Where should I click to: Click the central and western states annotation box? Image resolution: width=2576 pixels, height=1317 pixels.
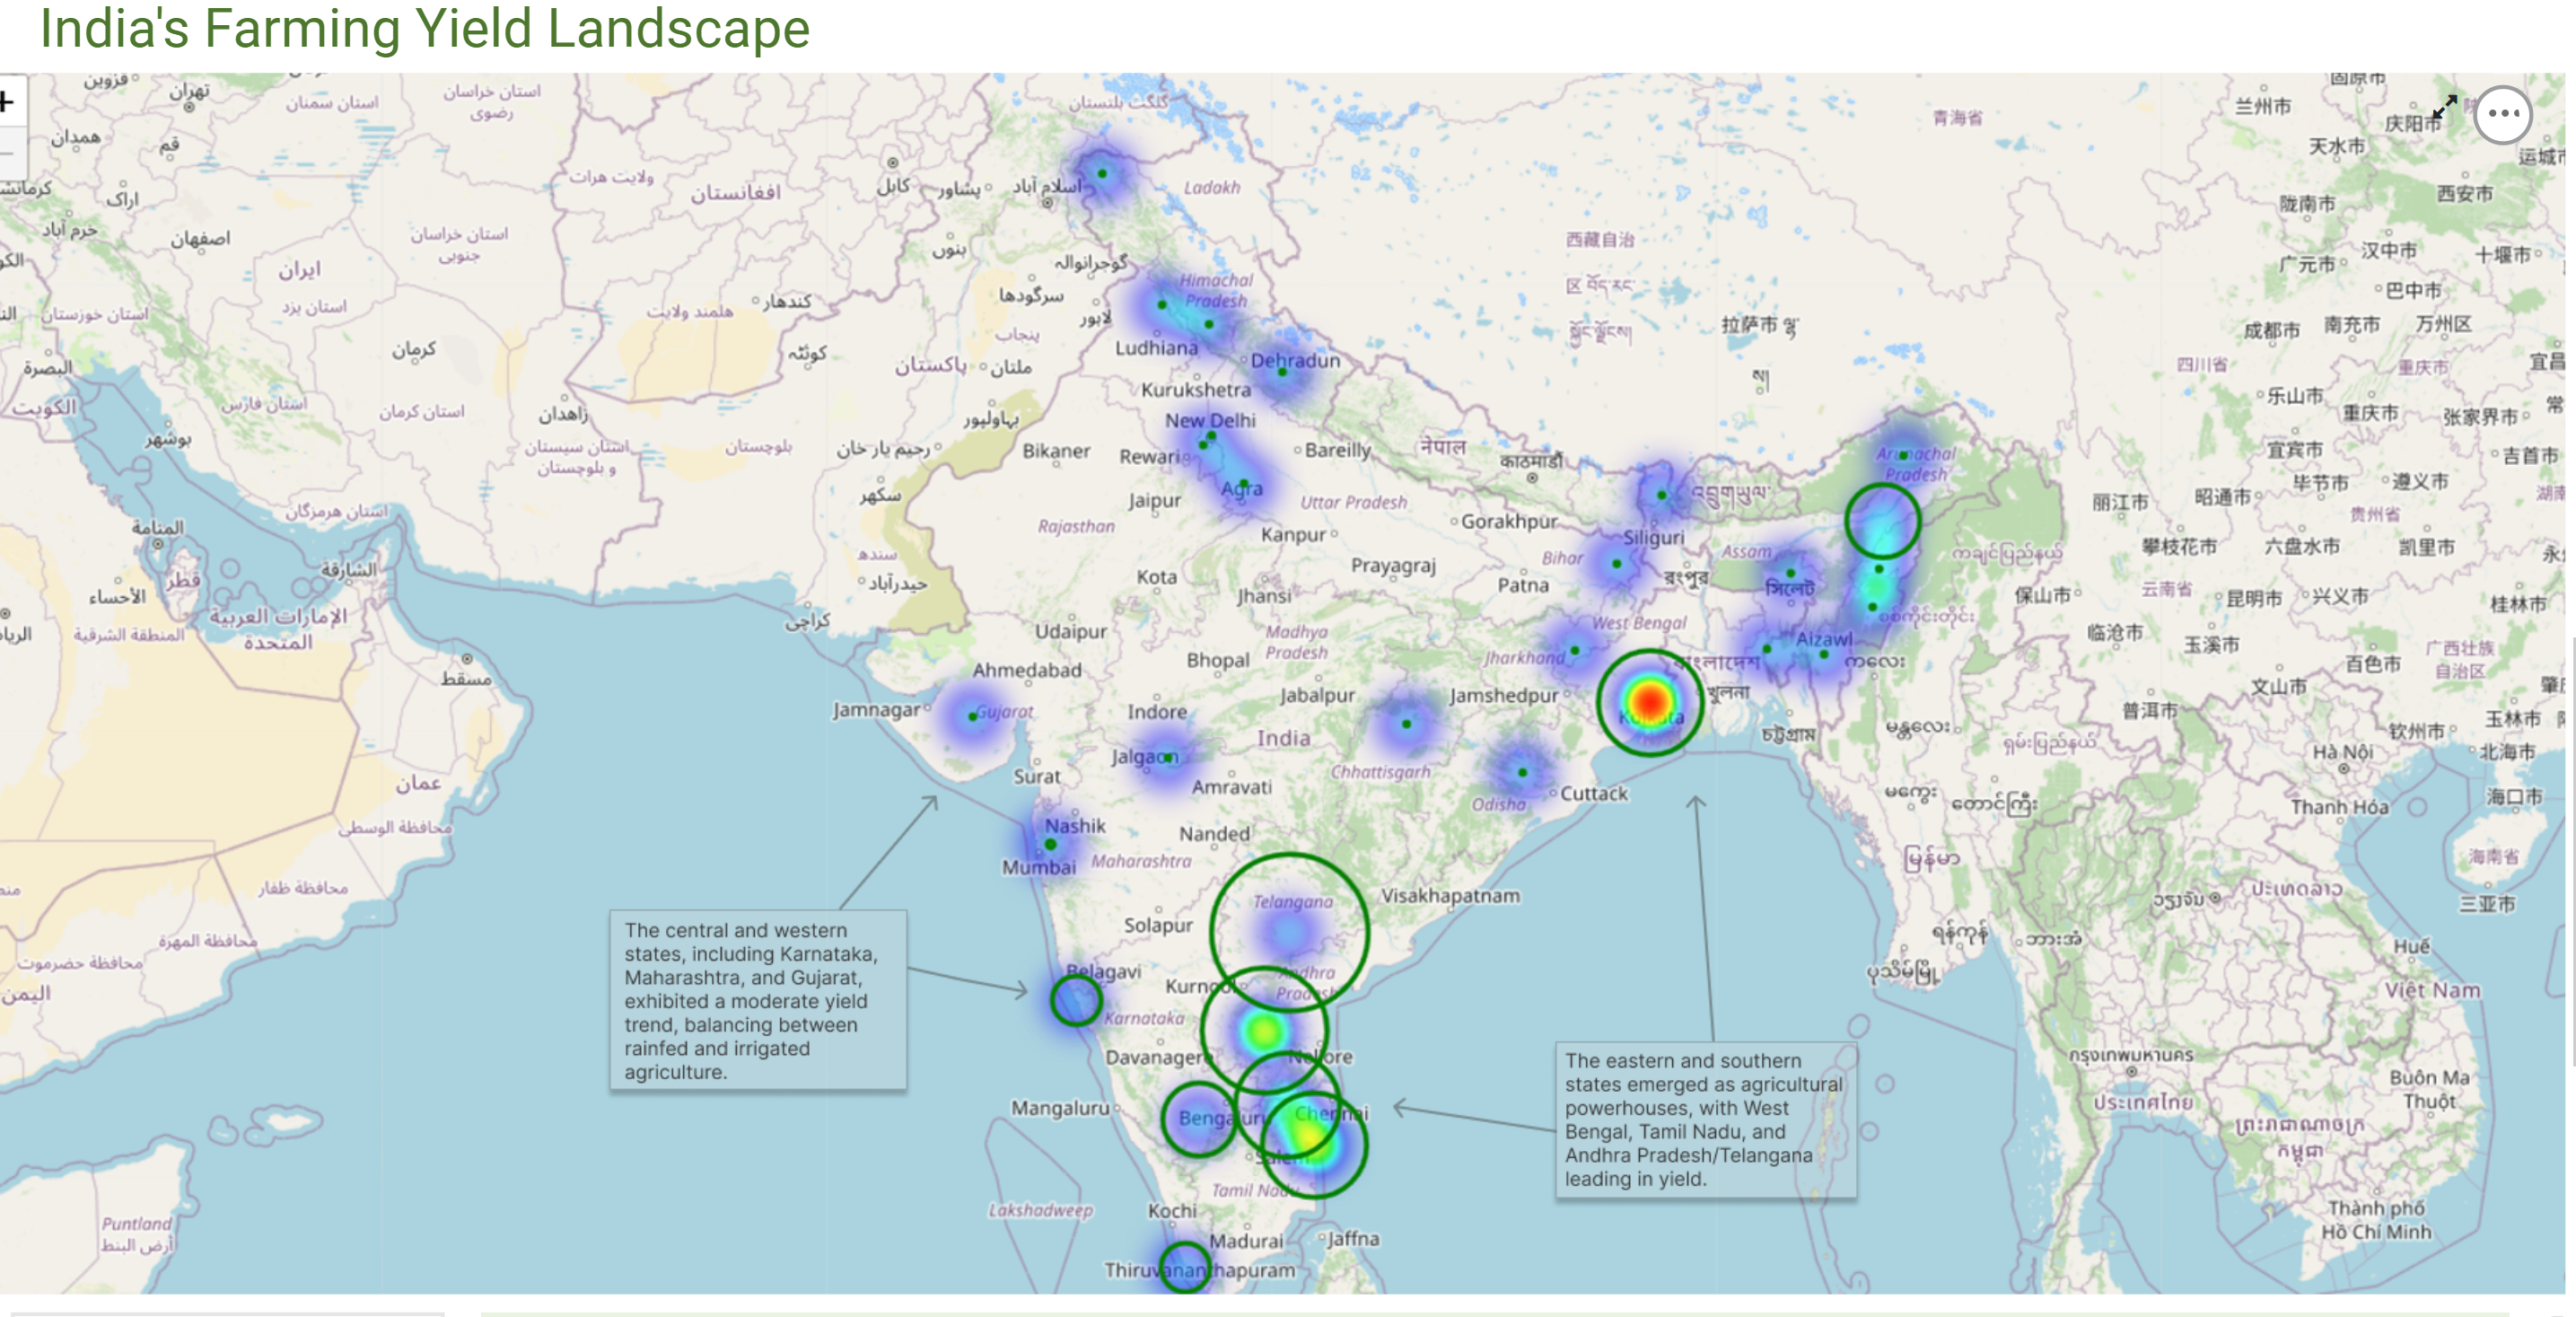point(758,999)
